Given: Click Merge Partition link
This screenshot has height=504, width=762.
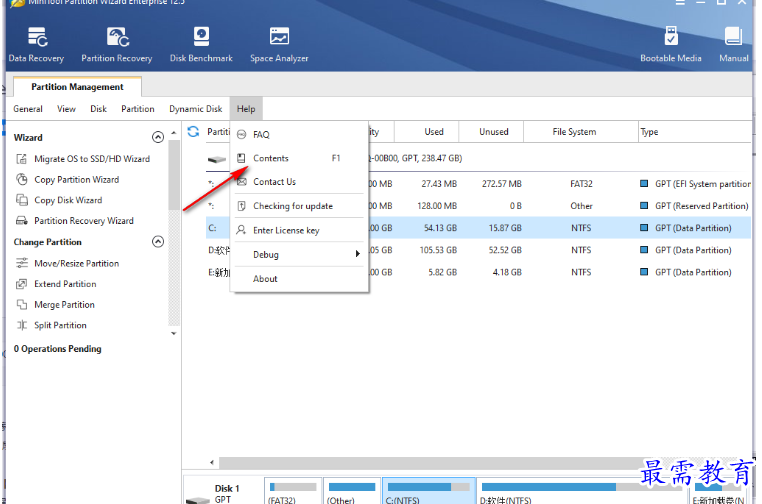Looking at the screenshot, I should [x=64, y=305].
